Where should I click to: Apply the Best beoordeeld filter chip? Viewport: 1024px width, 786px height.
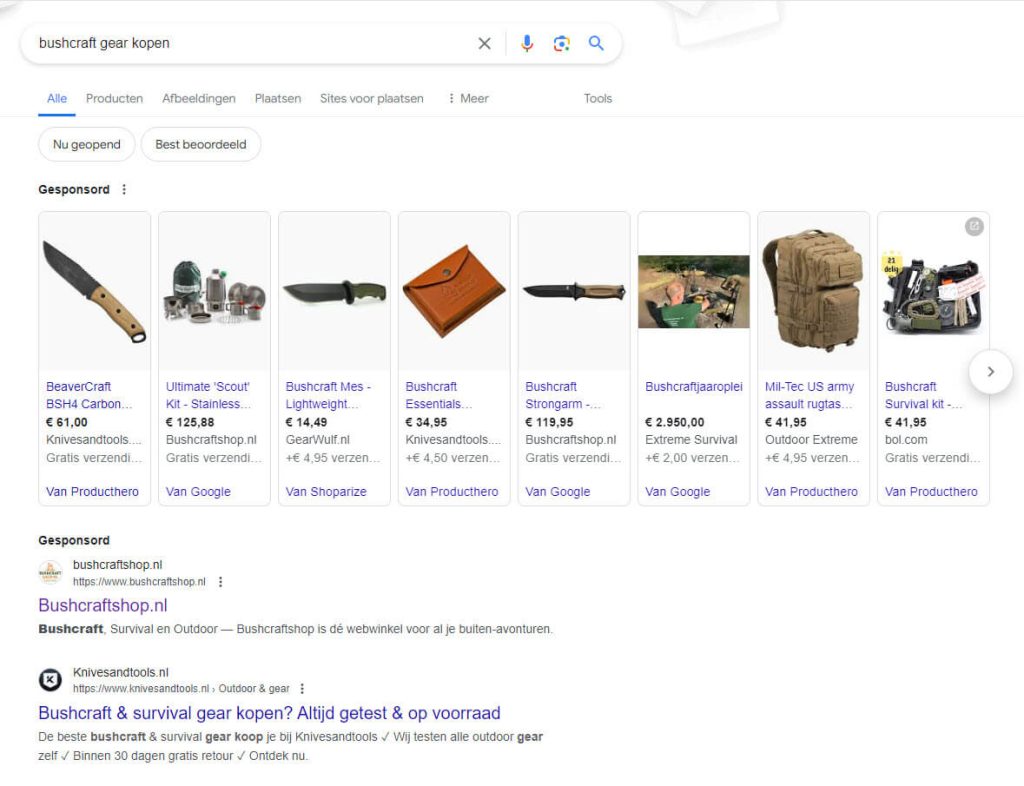point(200,144)
